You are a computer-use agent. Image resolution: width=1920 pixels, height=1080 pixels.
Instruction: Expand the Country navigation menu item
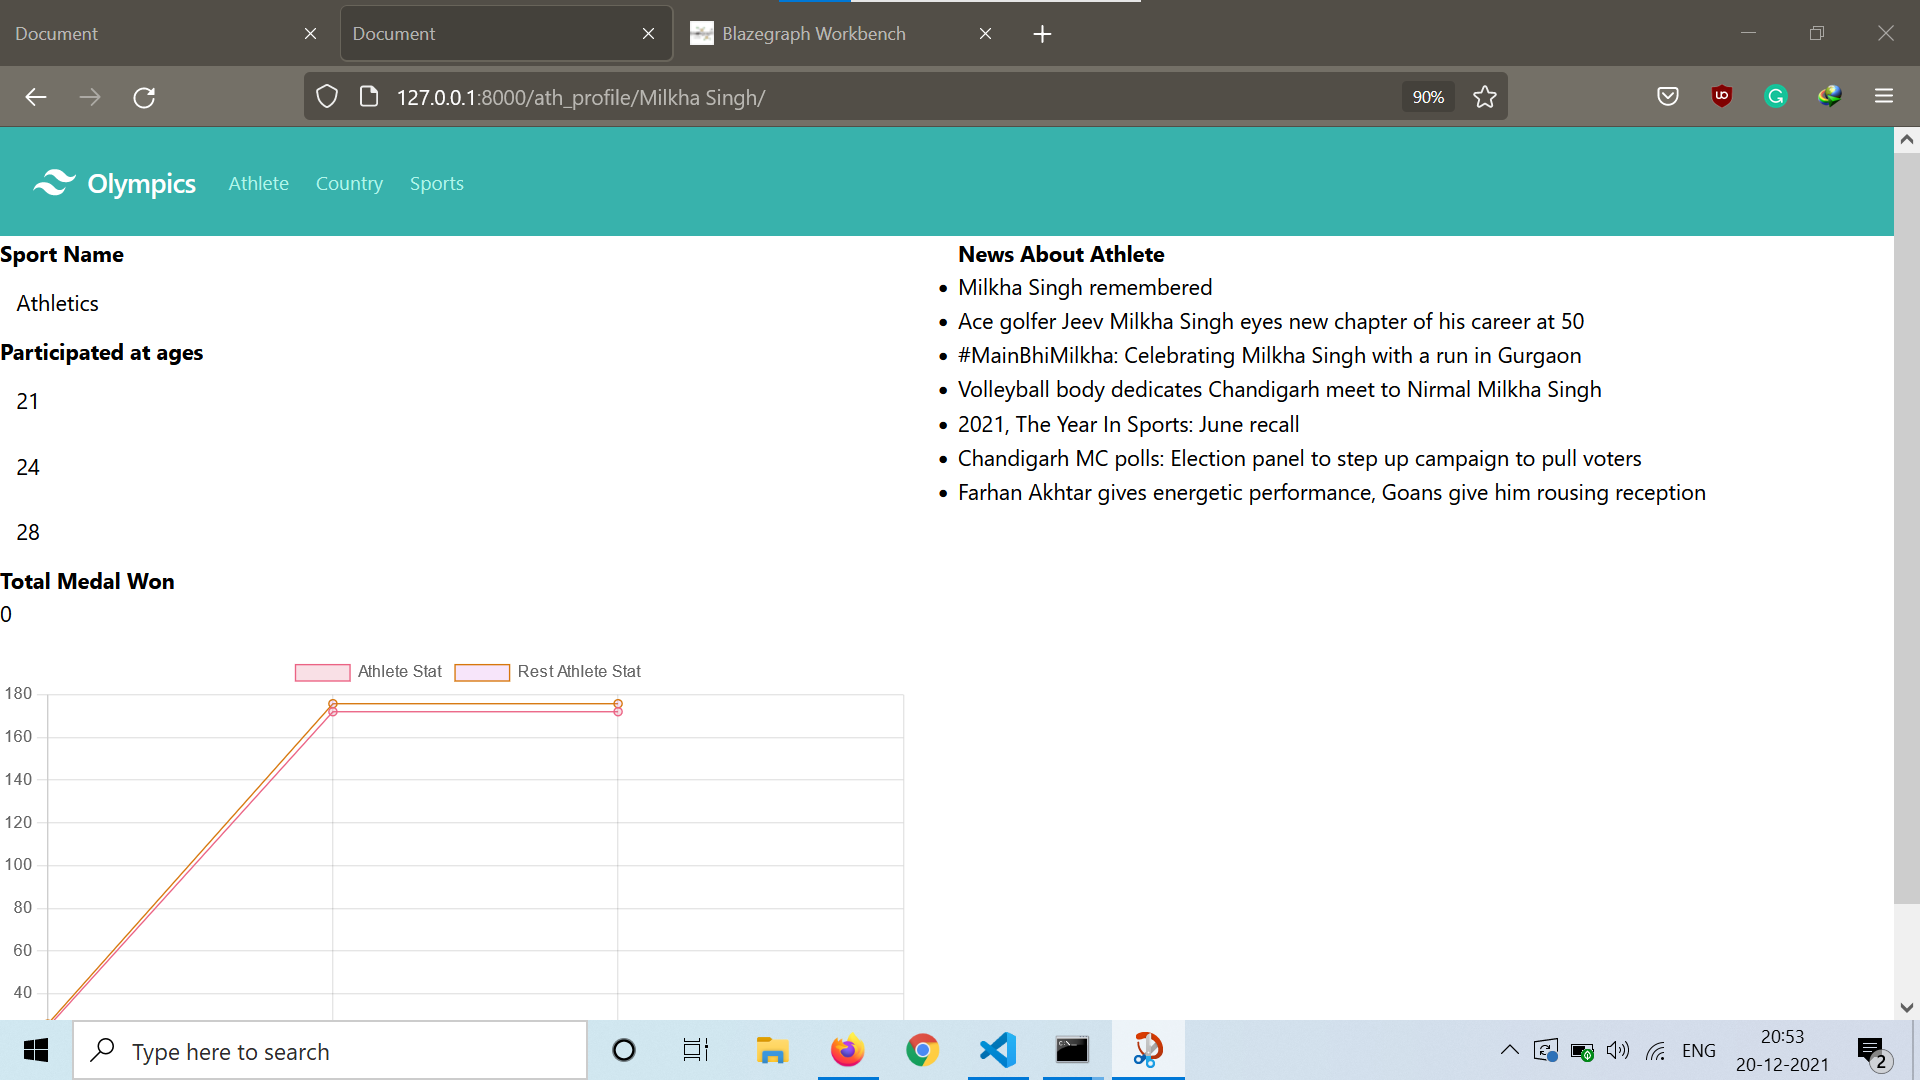[x=348, y=183]
